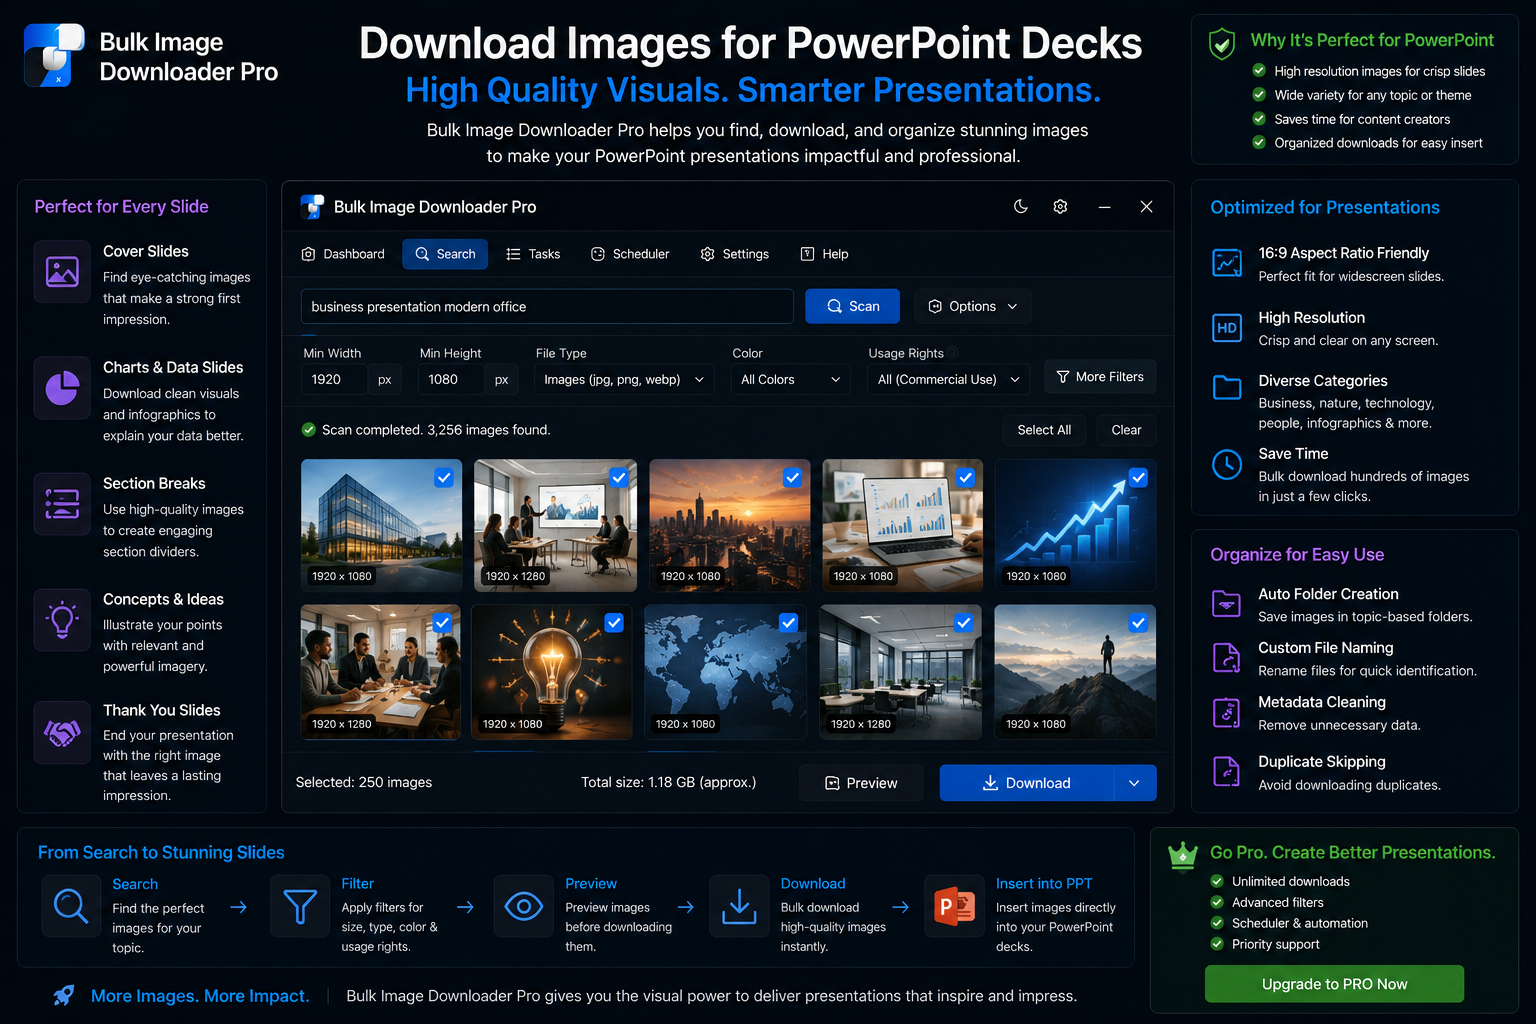Uncheck the glass office building image
1536x1024 pixels.
click(444, 478)
